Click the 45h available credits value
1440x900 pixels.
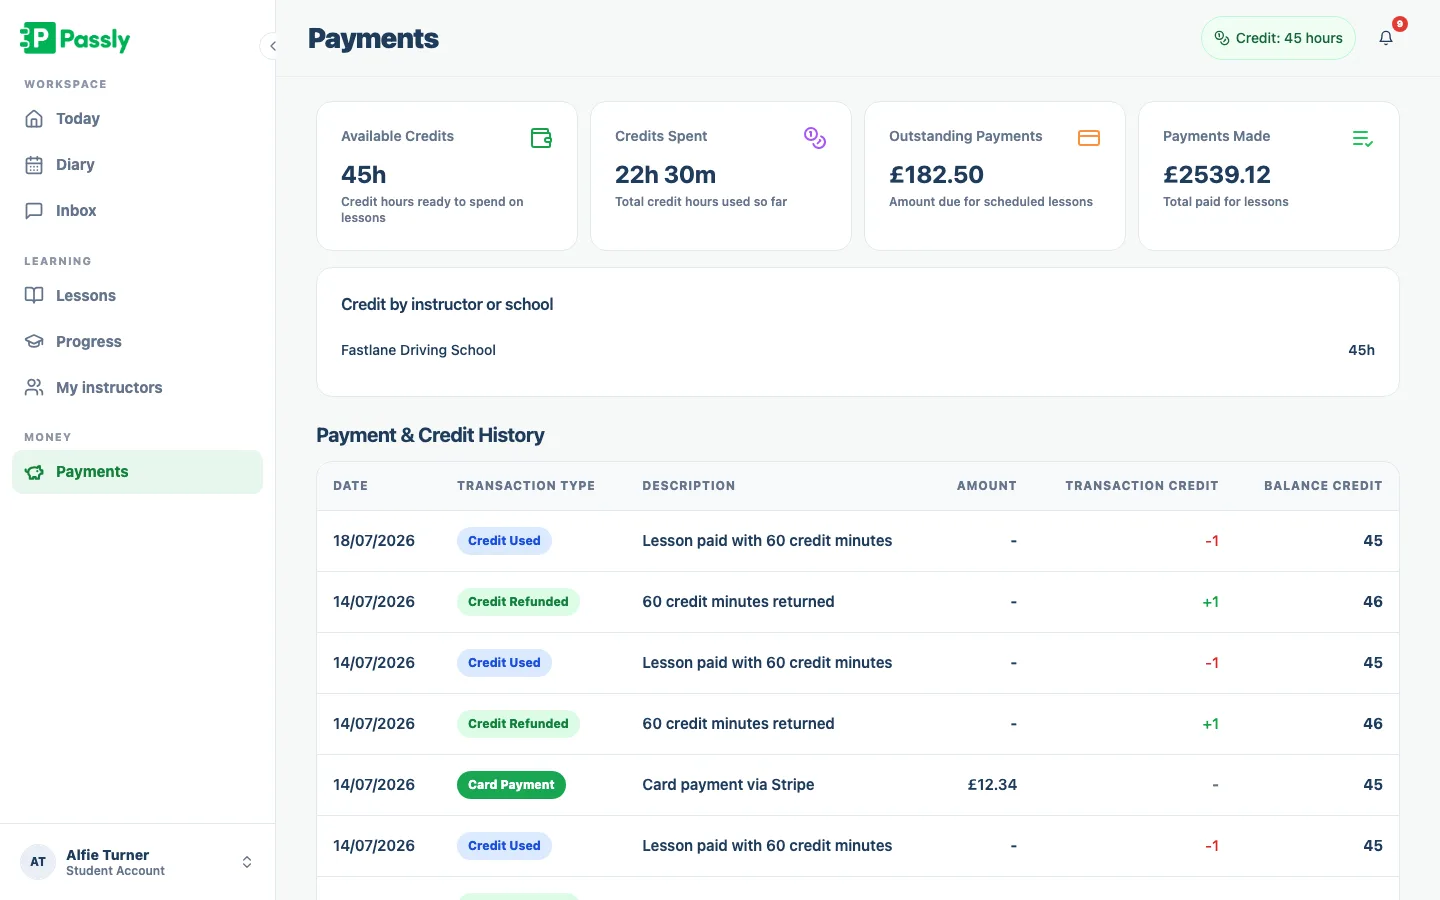pyautogui.click(x=363, y=175)
